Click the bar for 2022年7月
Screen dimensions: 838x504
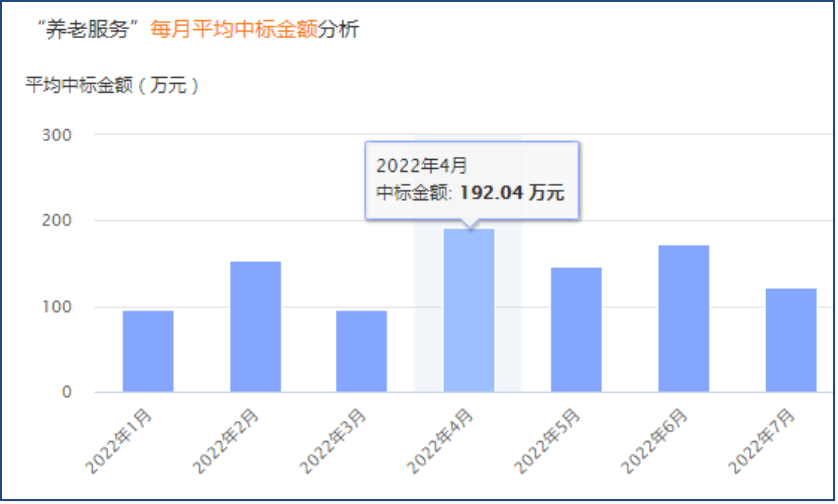[790, 340]
